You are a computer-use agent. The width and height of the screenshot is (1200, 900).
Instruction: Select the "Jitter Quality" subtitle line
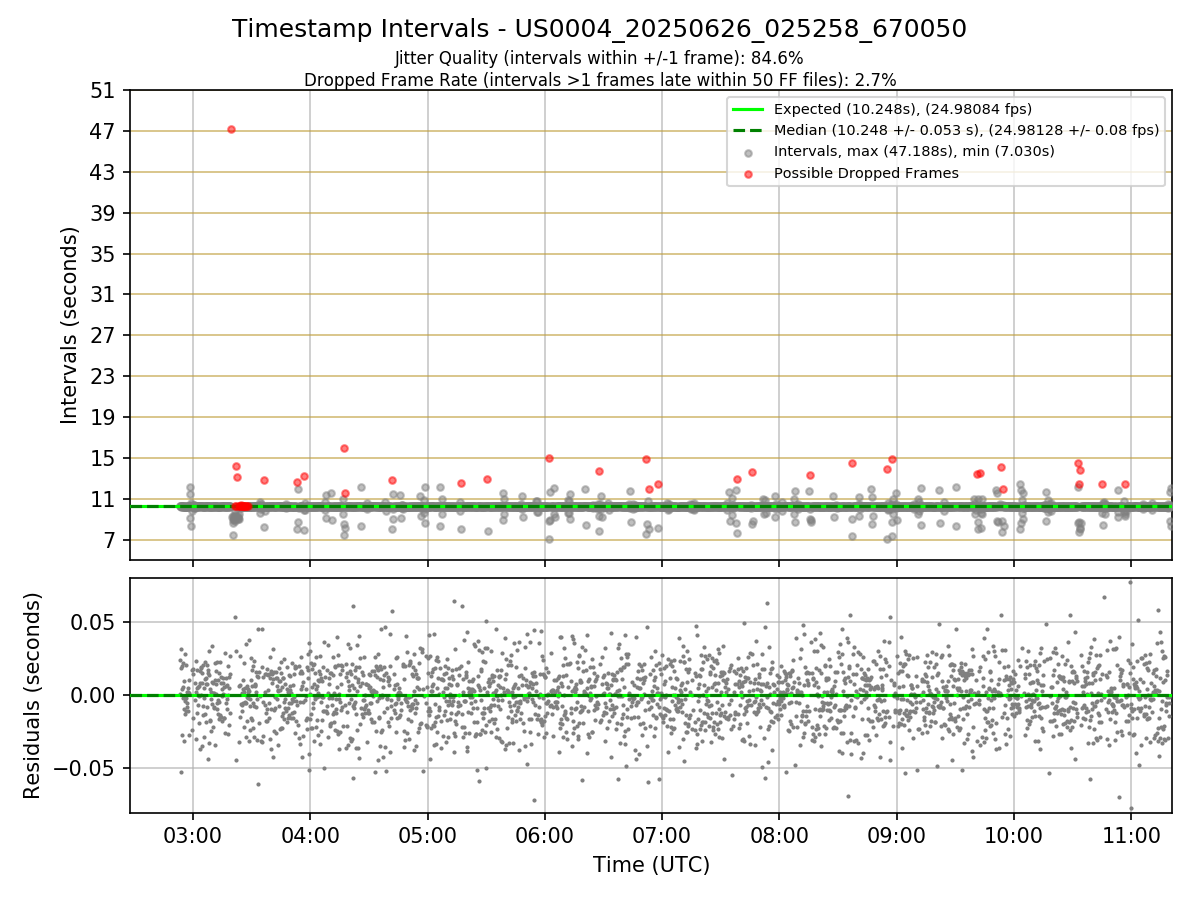click(x=599, y=58)
